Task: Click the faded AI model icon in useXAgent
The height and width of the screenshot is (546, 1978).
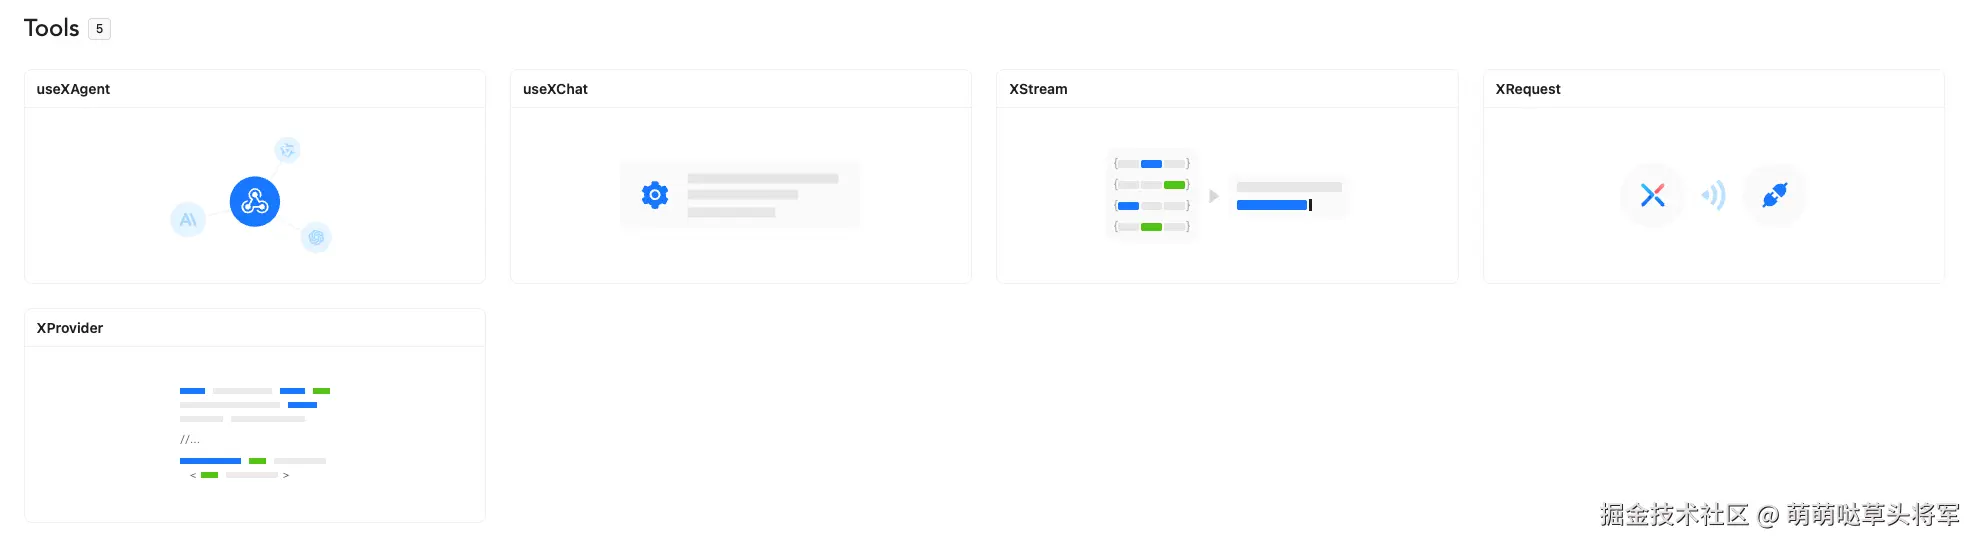Action: (188, 220)
